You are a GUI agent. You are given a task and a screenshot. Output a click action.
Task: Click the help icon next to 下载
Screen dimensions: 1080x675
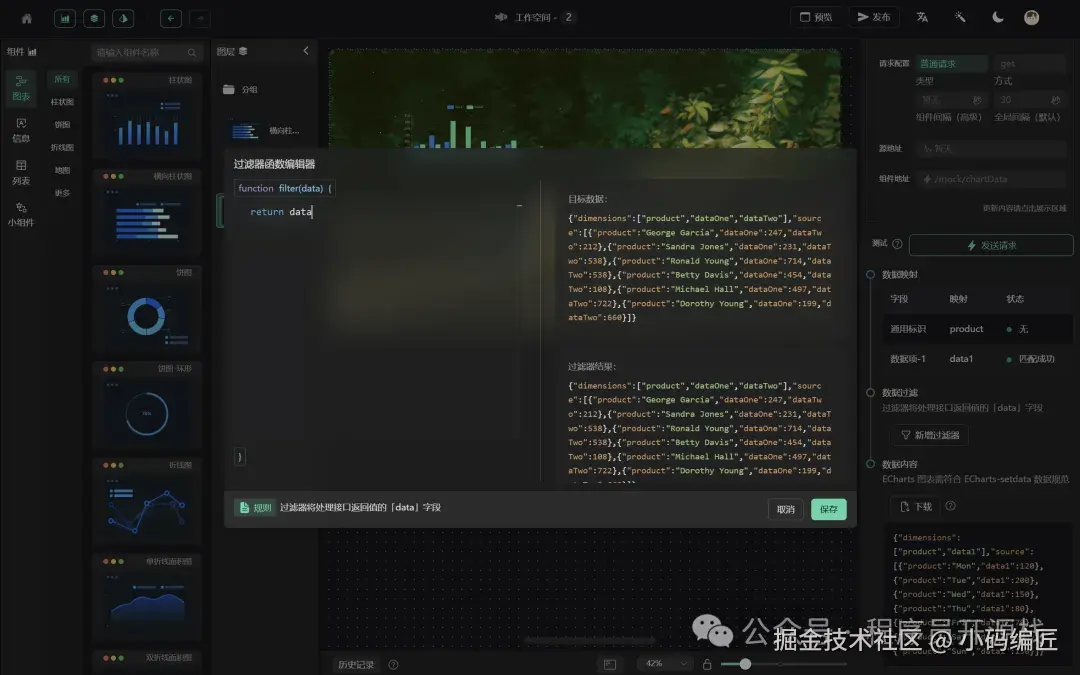pyautogui.click(x=951, y=506)
